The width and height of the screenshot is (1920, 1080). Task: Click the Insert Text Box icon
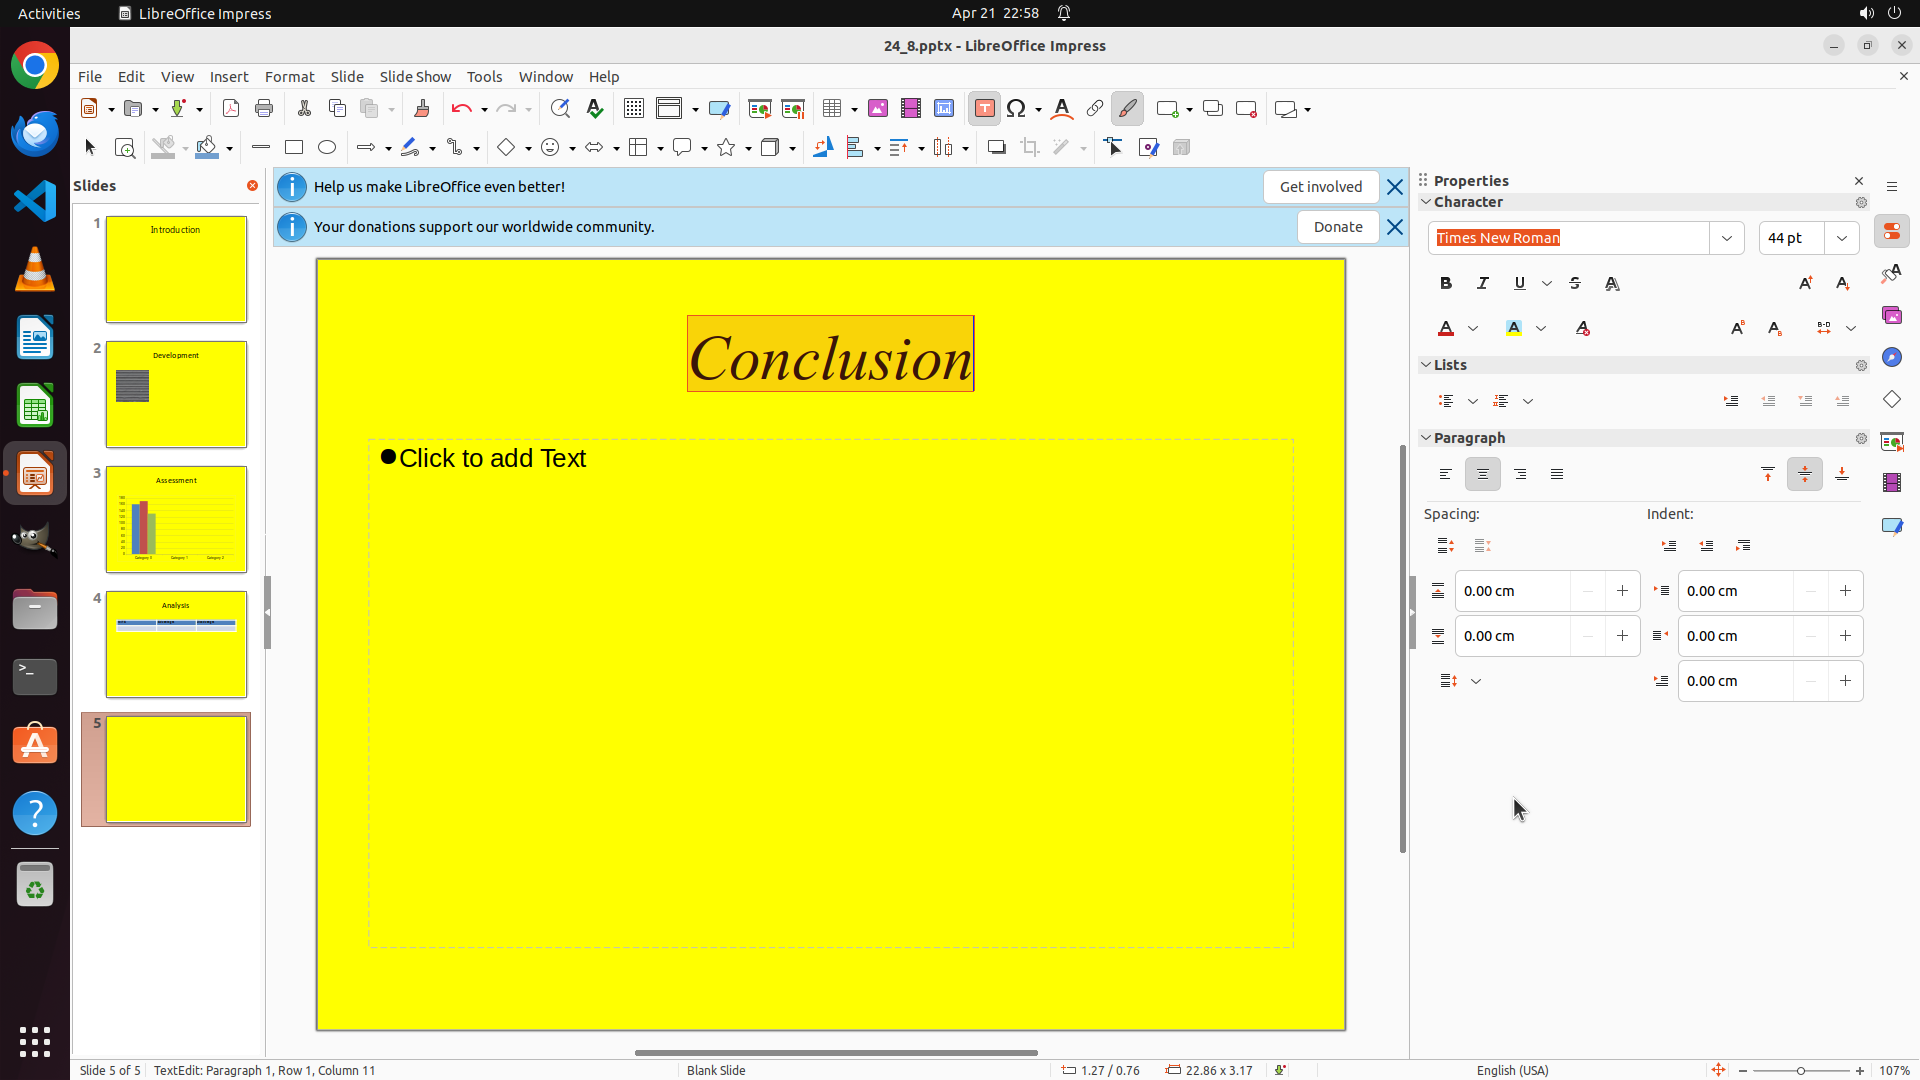984,109
